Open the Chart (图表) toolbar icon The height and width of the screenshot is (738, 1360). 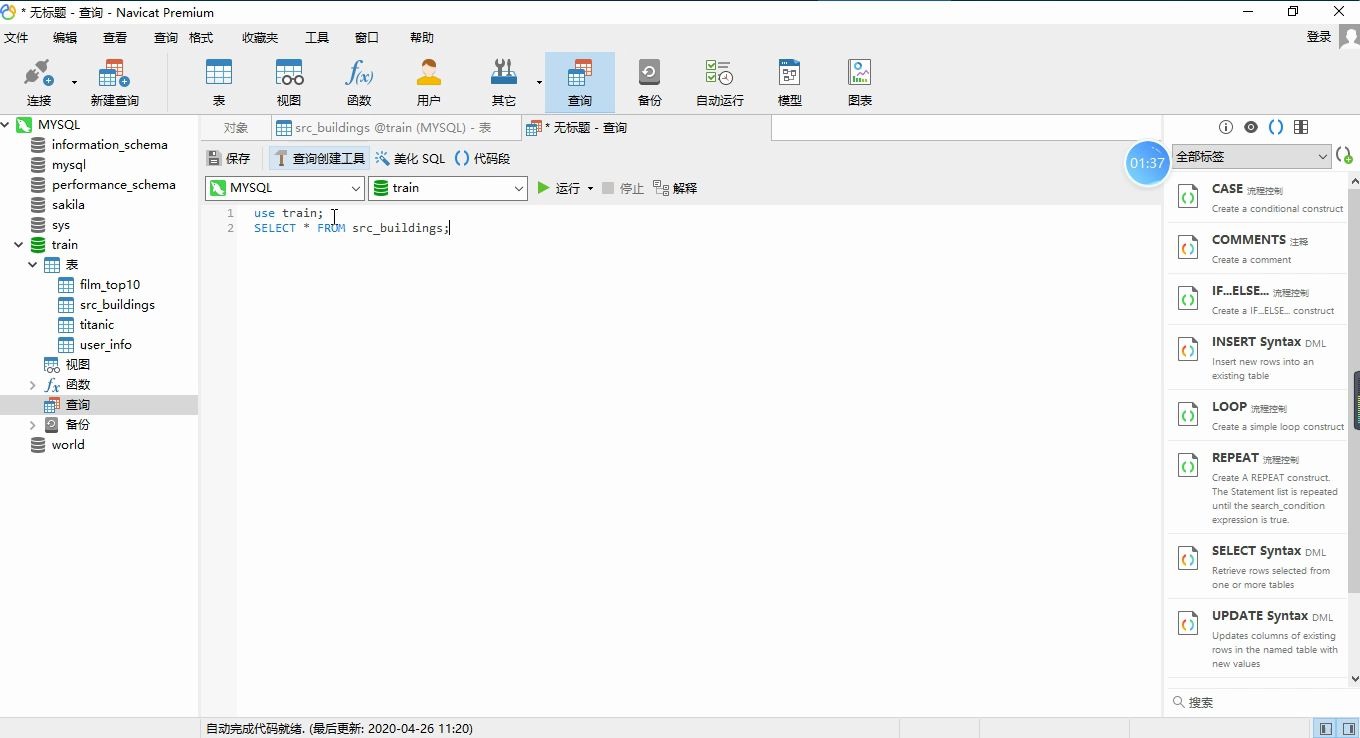pos(860,83)
